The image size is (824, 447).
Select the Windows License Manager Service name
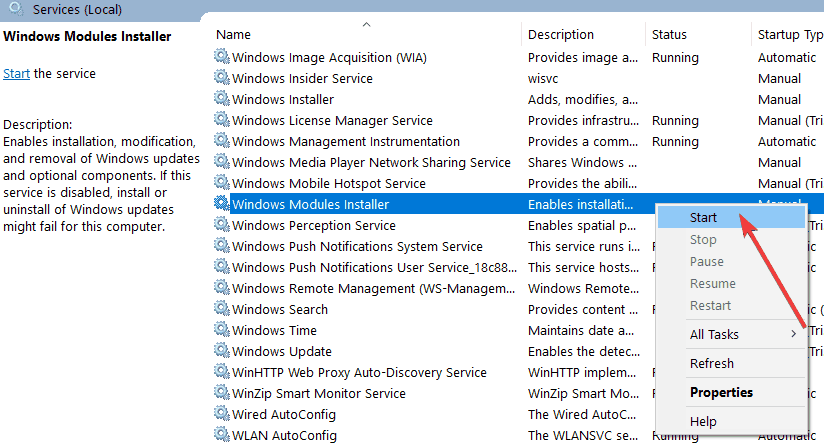(x=332, y=120)
